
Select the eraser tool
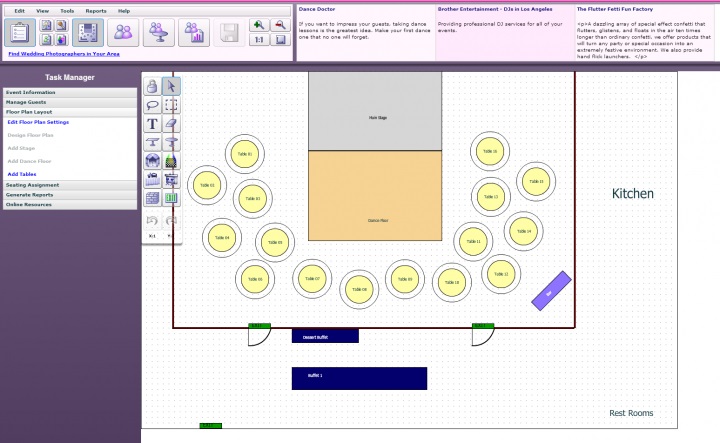(171, 124)
